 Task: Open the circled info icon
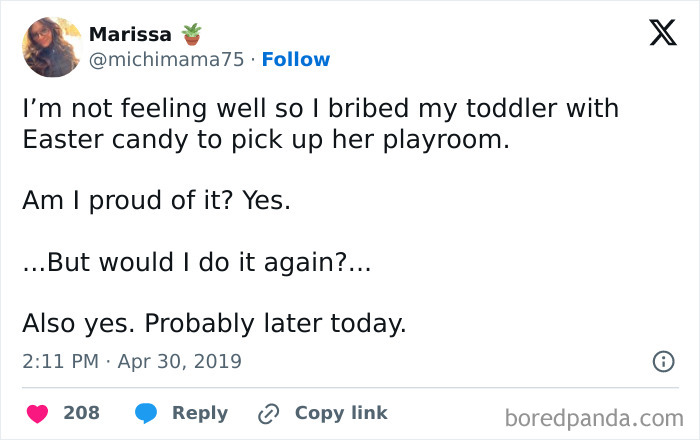click(x=662, y=361)
